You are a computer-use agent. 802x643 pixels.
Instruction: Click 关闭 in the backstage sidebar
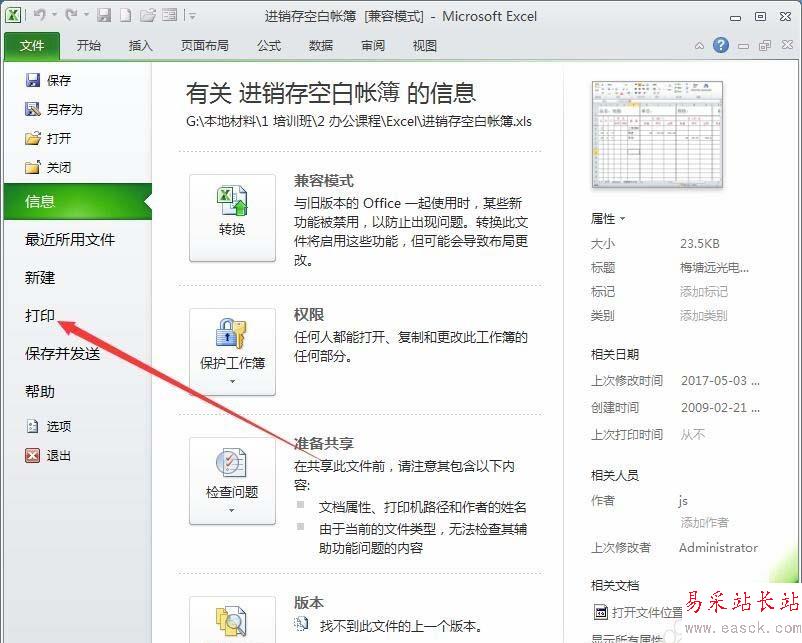click(x=49, y=167)
